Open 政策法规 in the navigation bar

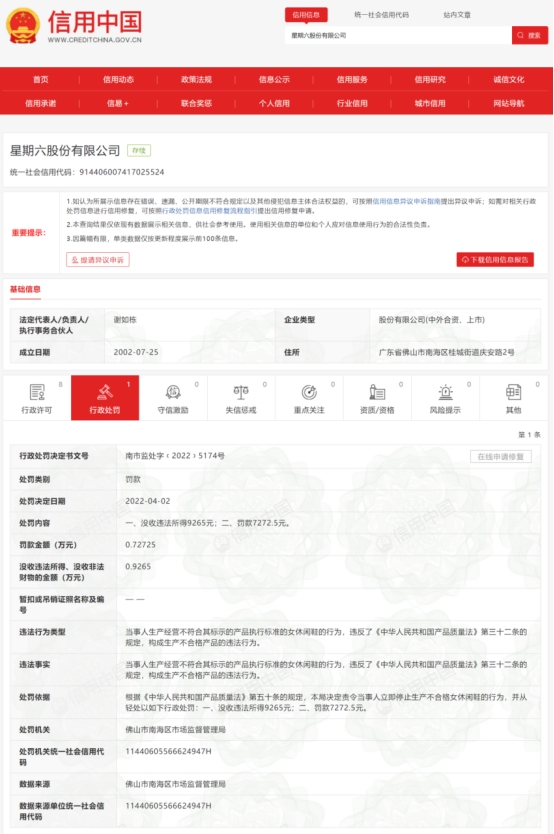click(196, 79)
